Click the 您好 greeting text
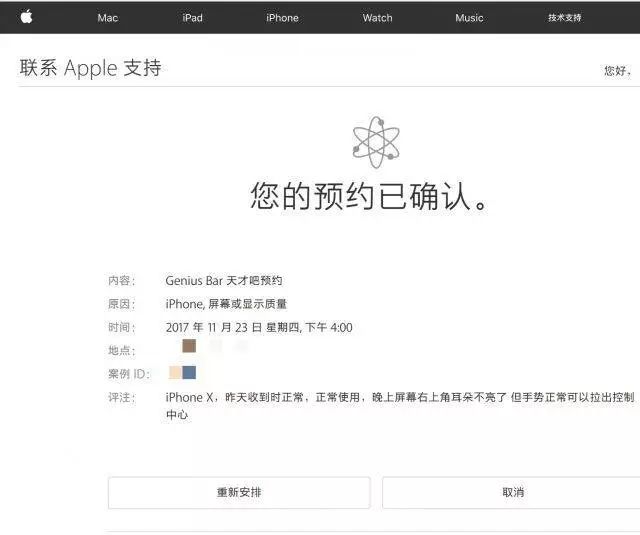Screen dimensions: 640x535 pos(617,71)
